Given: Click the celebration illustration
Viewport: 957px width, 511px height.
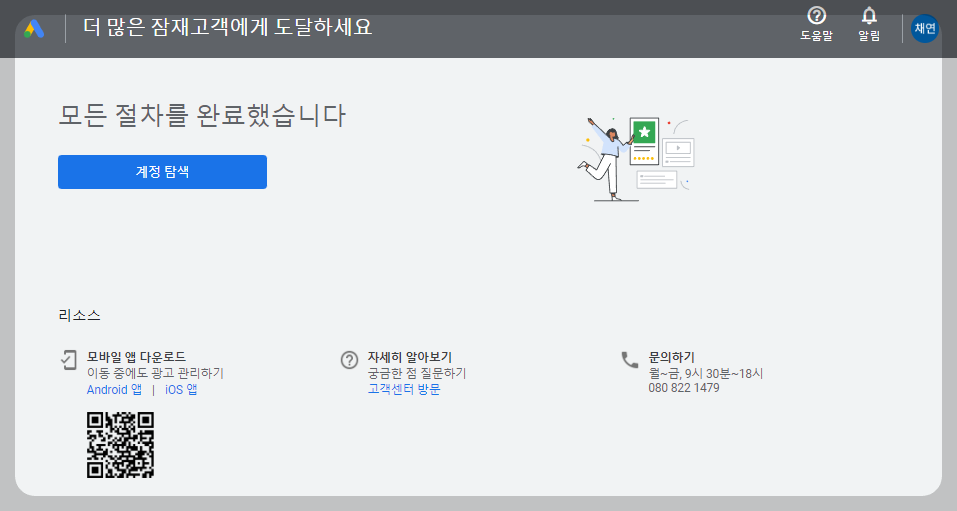Looking at the screenshot, I should click(x=636, y=159).
